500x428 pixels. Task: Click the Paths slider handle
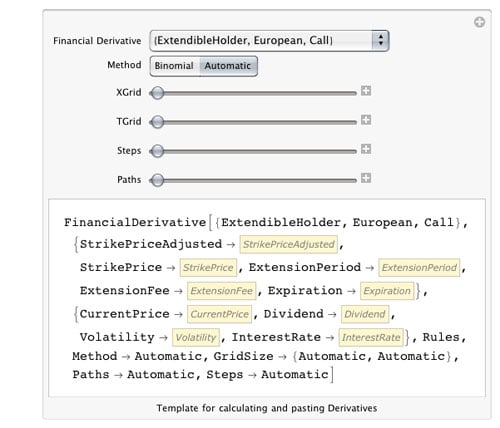click(157, 180)
